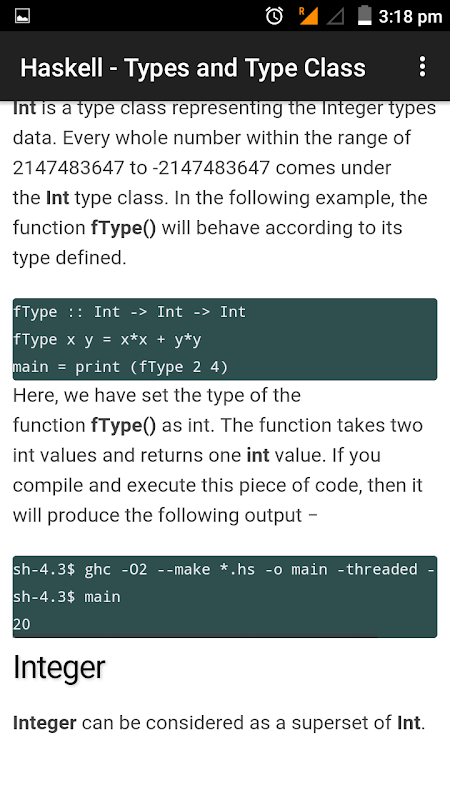This screenshot has width=450, height=800.
Task: Click the fType type signature line
Action: pyautogui.click(x=130, y=312)
